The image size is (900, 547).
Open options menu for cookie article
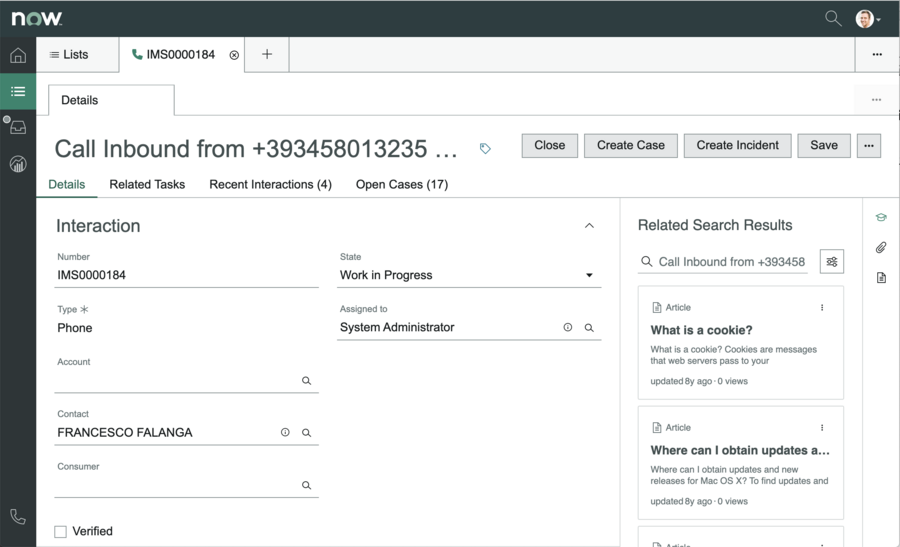click(822, 308)
